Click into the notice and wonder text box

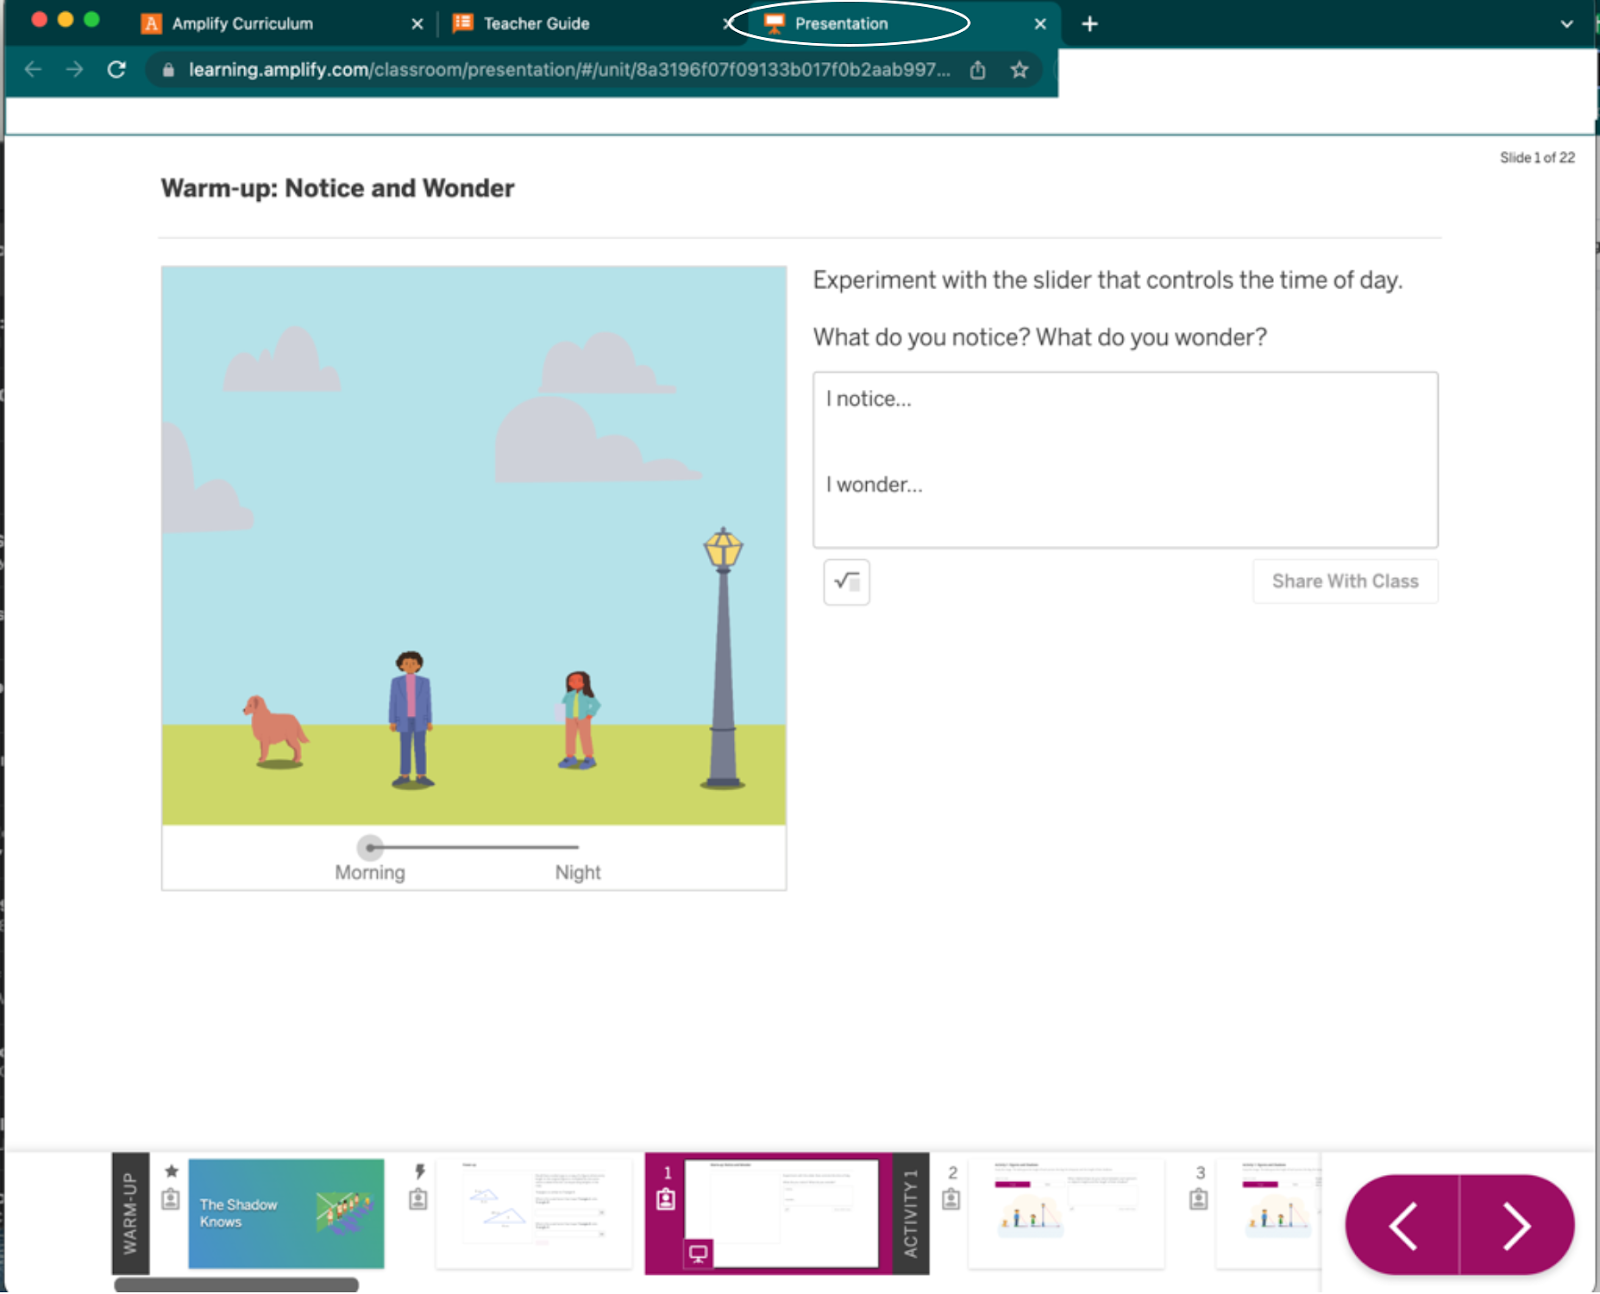(x=1125, y=460)
